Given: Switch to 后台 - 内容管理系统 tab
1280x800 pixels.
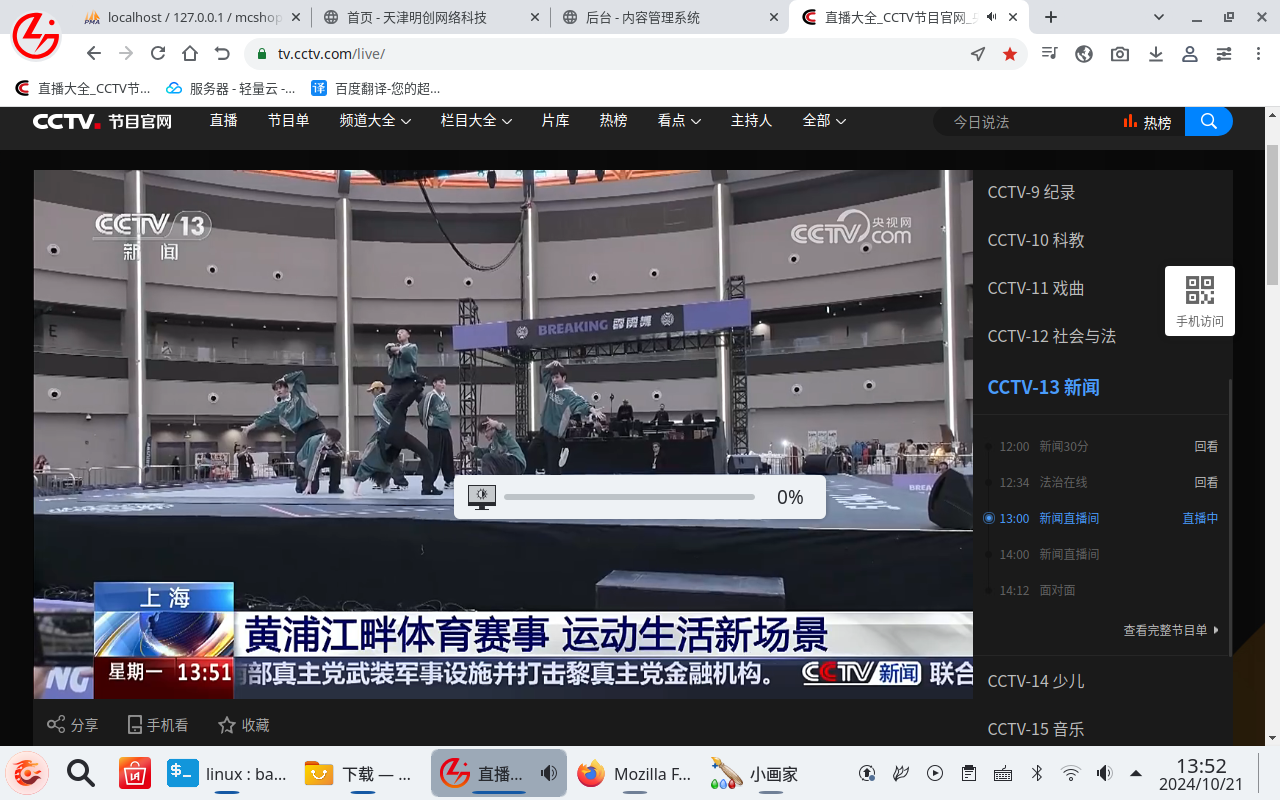Looking at the screenshot, I should [668, 17].
